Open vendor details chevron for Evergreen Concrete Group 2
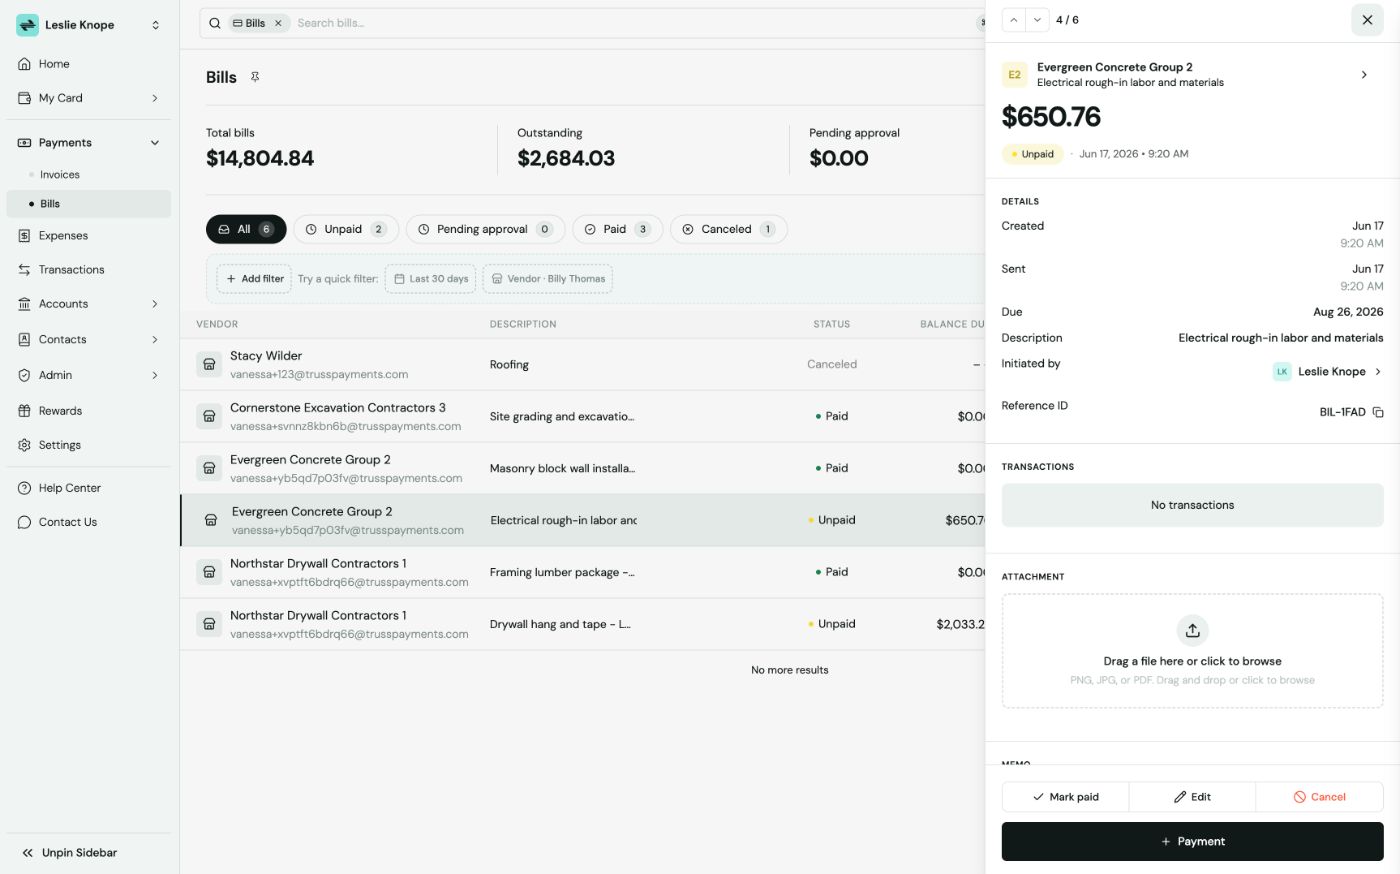 pyautogui.click(x=1364, y=75)
